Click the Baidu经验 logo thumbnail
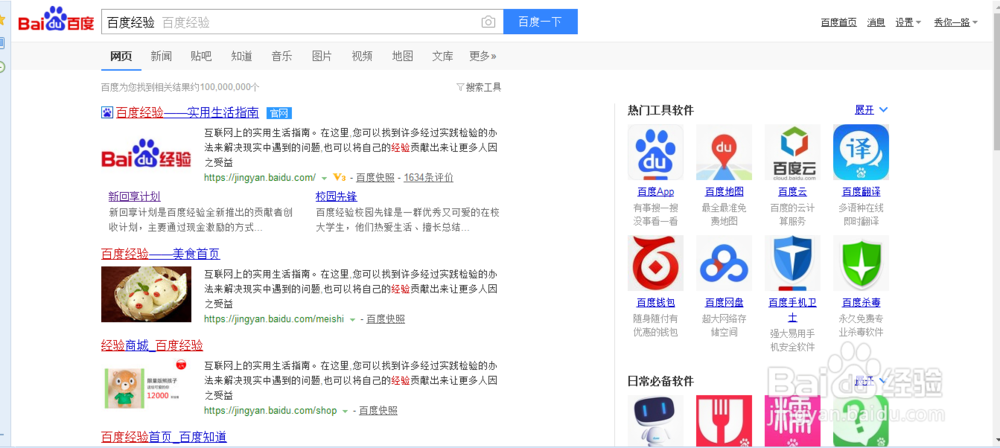Image resolution: width=1000 pixels, height=448 pixels. 146,154
